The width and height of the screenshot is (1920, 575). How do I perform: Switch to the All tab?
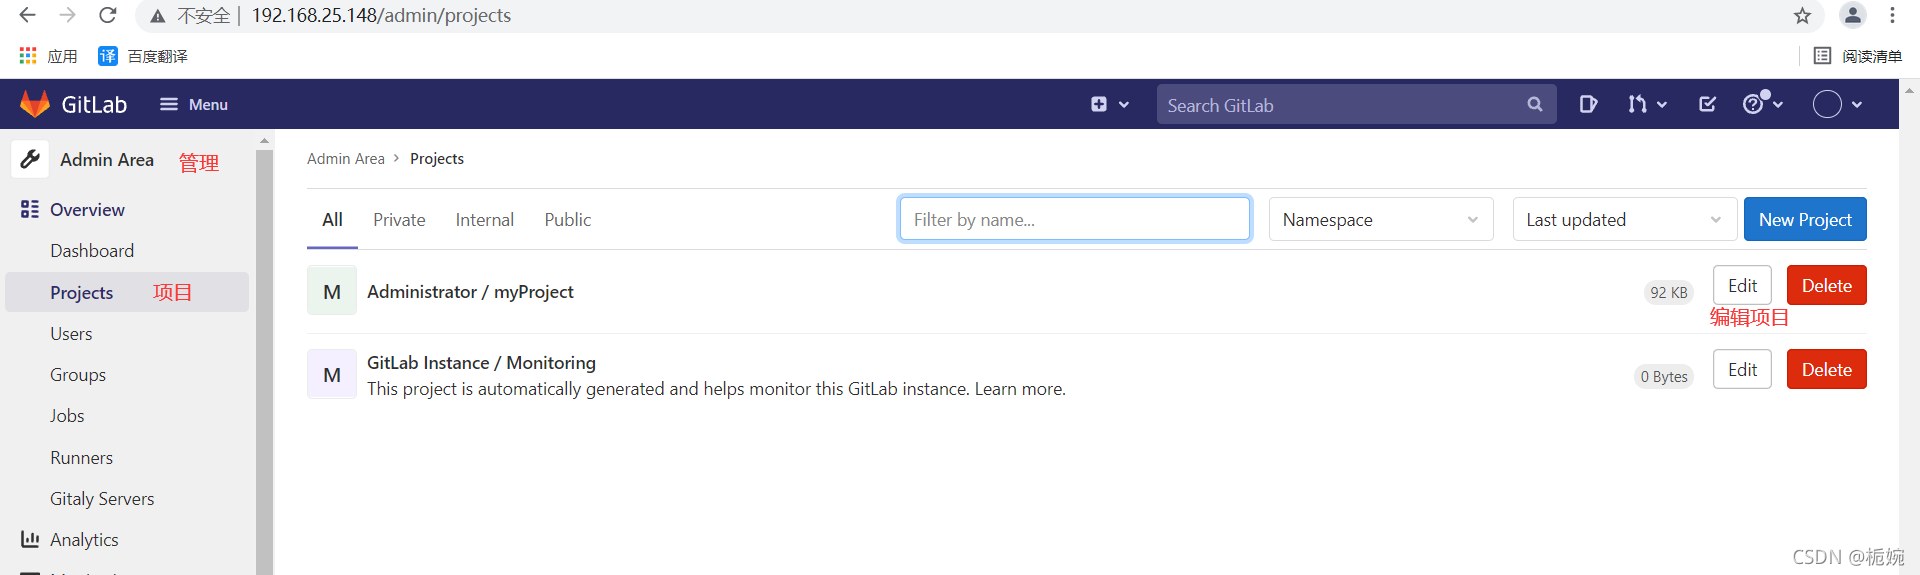332,220
